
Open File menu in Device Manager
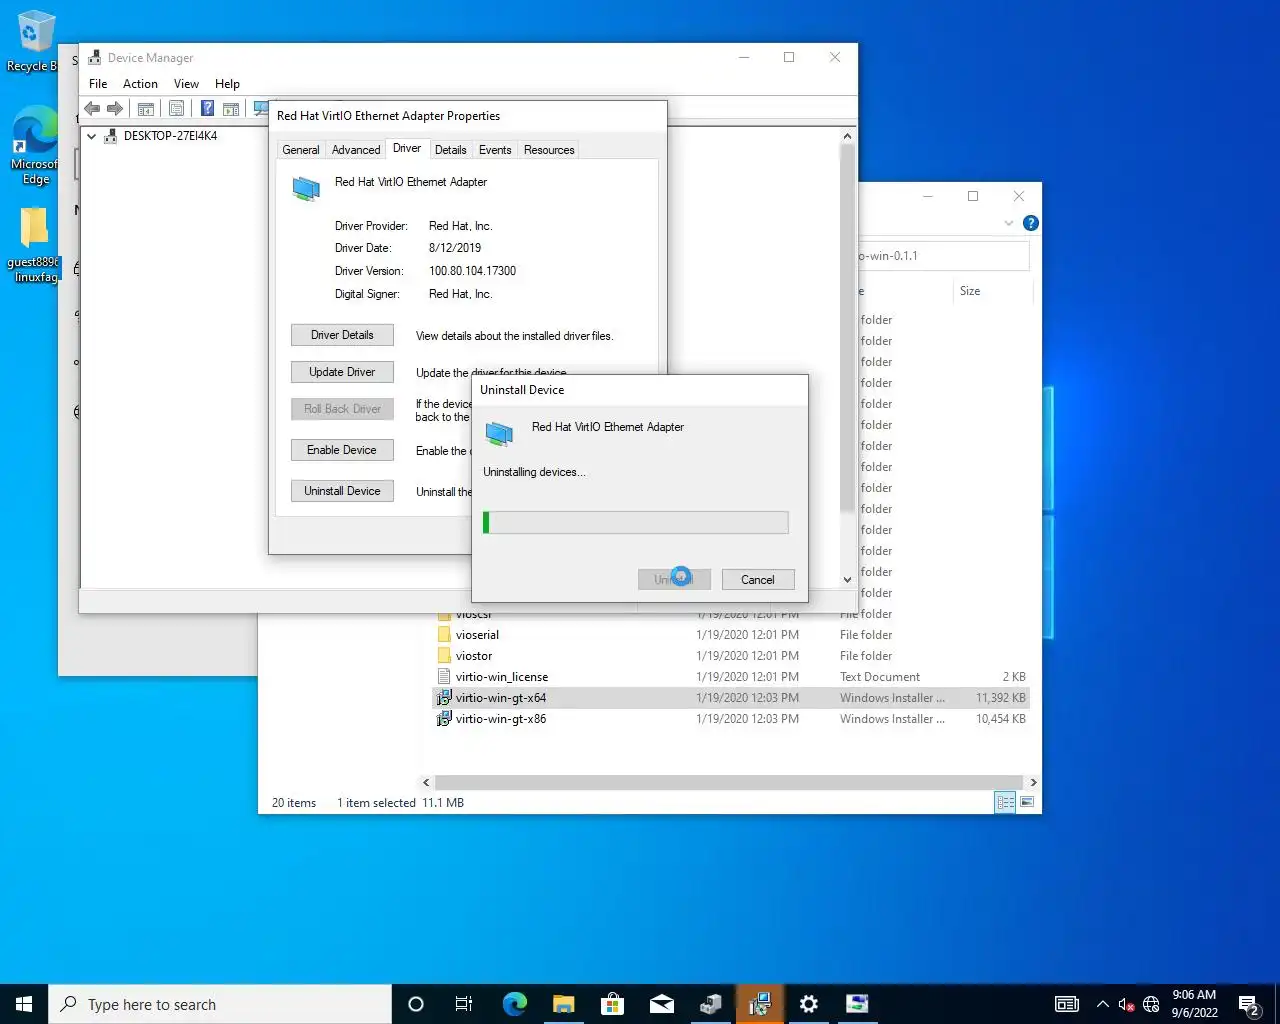pyautogui.click(x=98, y=84)
